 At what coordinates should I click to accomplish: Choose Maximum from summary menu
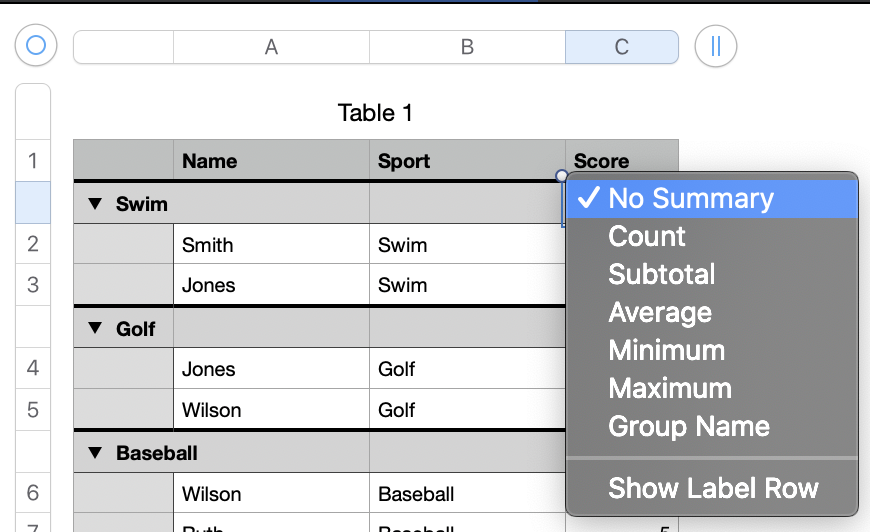coord(669,388)
